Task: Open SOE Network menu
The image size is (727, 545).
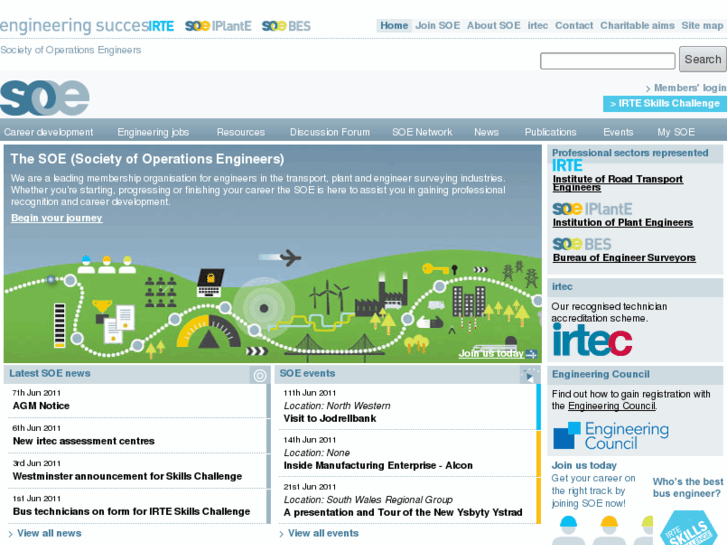Action: pos(422,132)
